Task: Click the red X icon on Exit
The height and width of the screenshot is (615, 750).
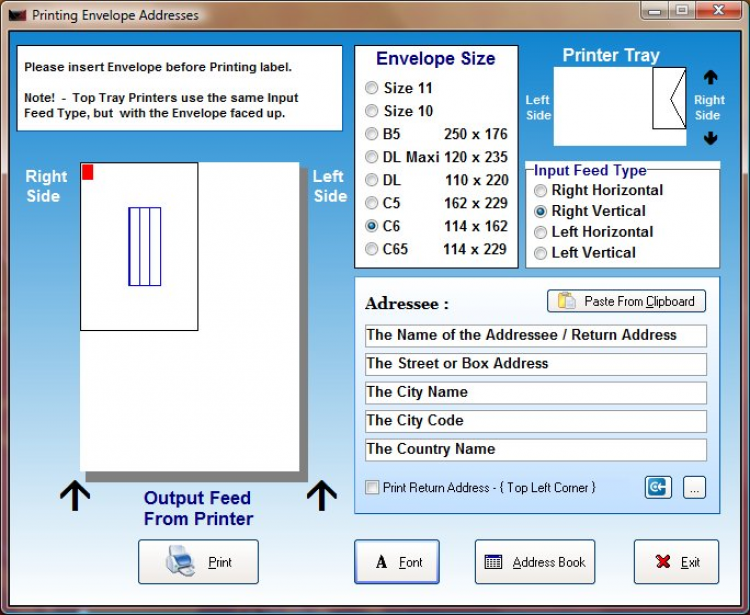Action: click(663, 561)
